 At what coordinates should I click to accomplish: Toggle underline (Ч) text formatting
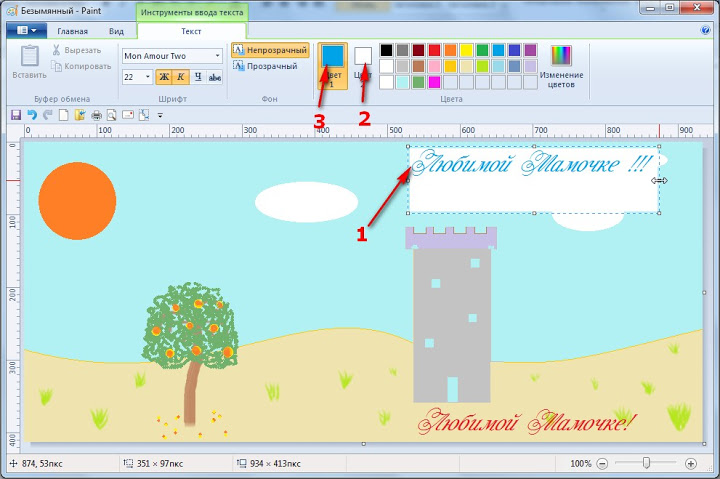(x=198, y=77)
